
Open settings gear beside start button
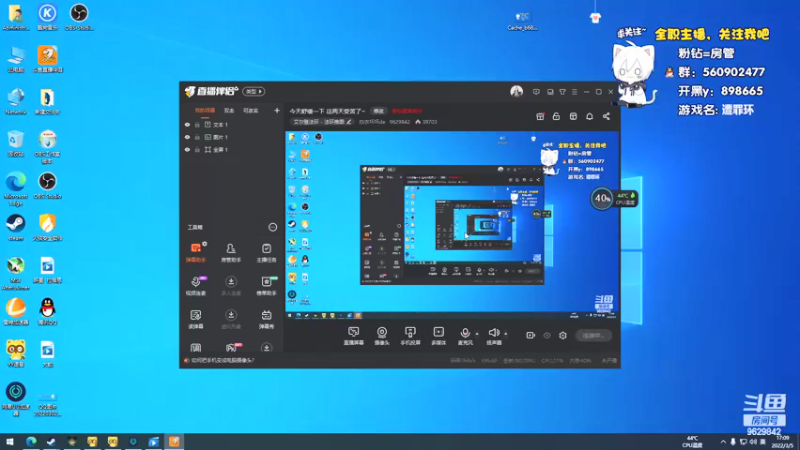[x=562, y=335]
